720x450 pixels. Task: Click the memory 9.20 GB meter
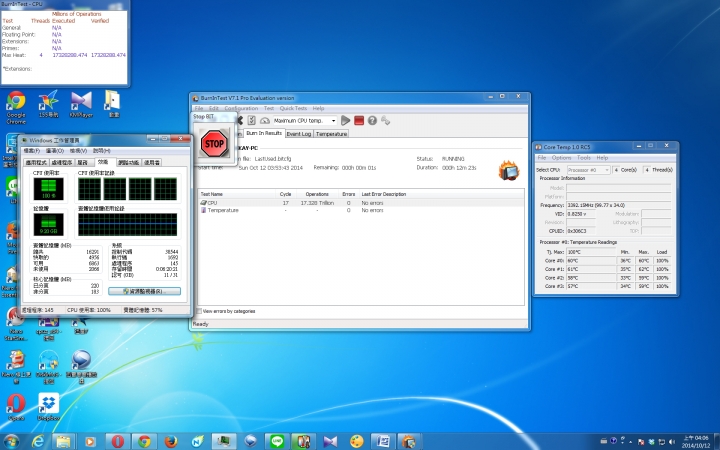[x=48, y=224]
